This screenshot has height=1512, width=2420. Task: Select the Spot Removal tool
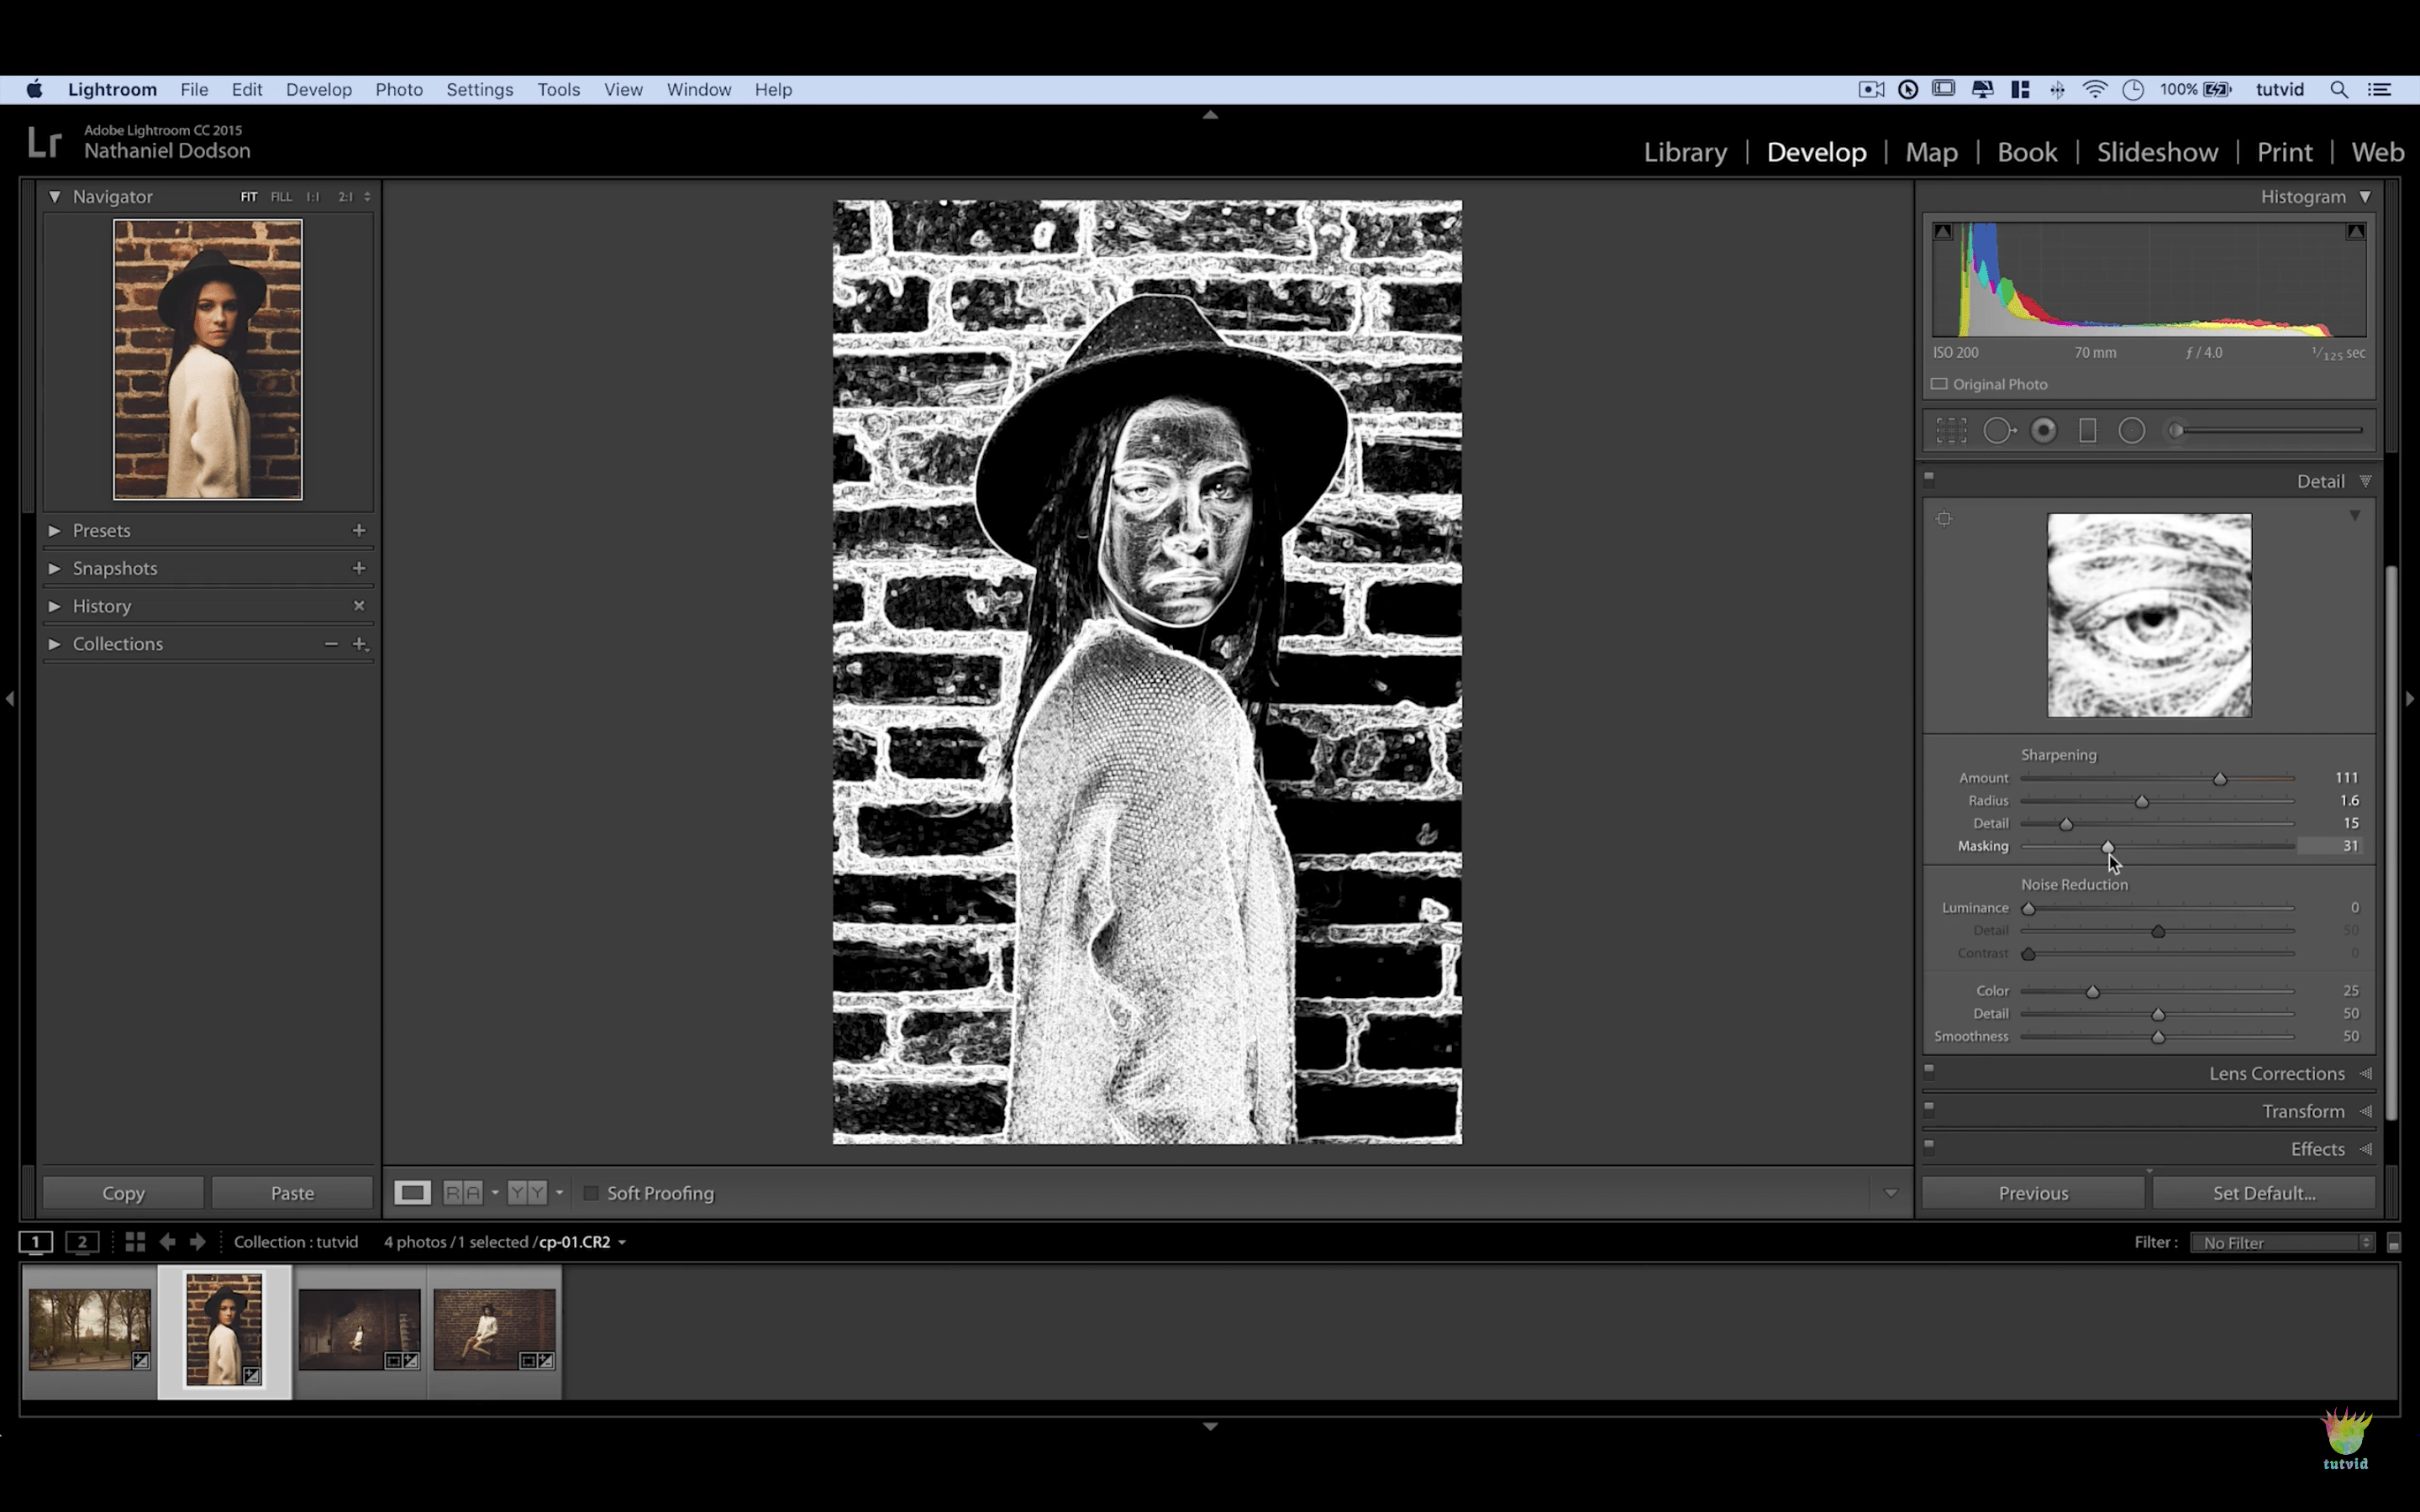[x=1998, y=431]
